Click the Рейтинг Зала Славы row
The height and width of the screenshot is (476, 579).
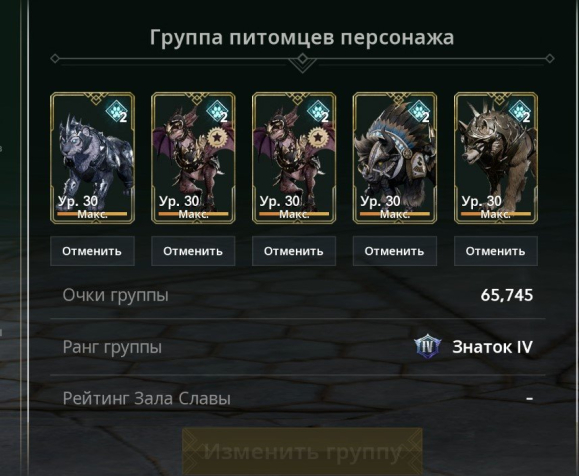tap(298, 398)
